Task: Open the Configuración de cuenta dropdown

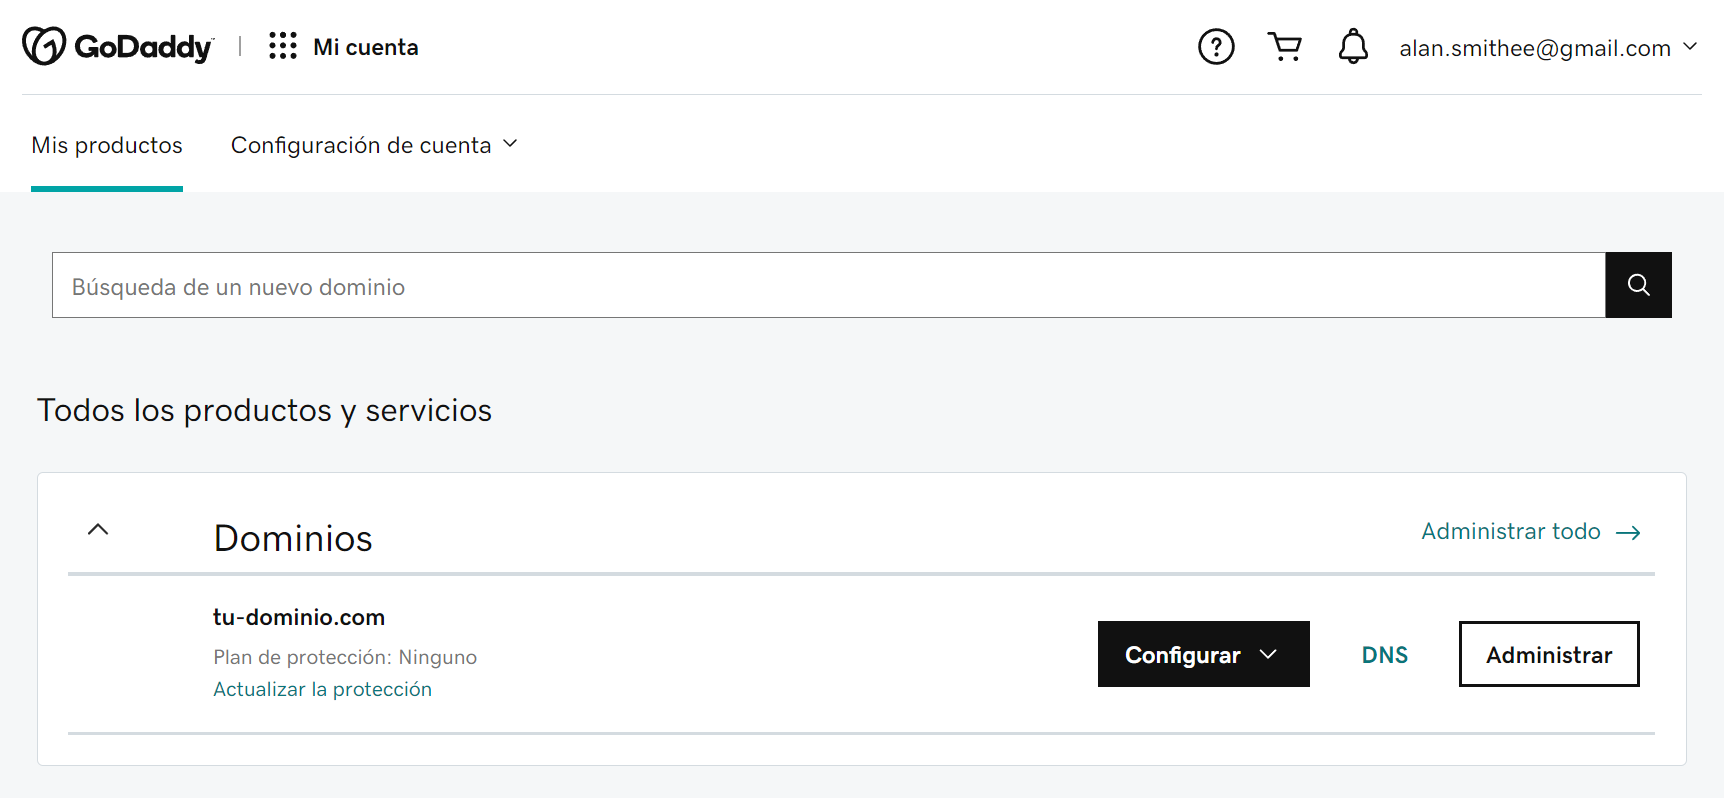Action: point(374,145)
